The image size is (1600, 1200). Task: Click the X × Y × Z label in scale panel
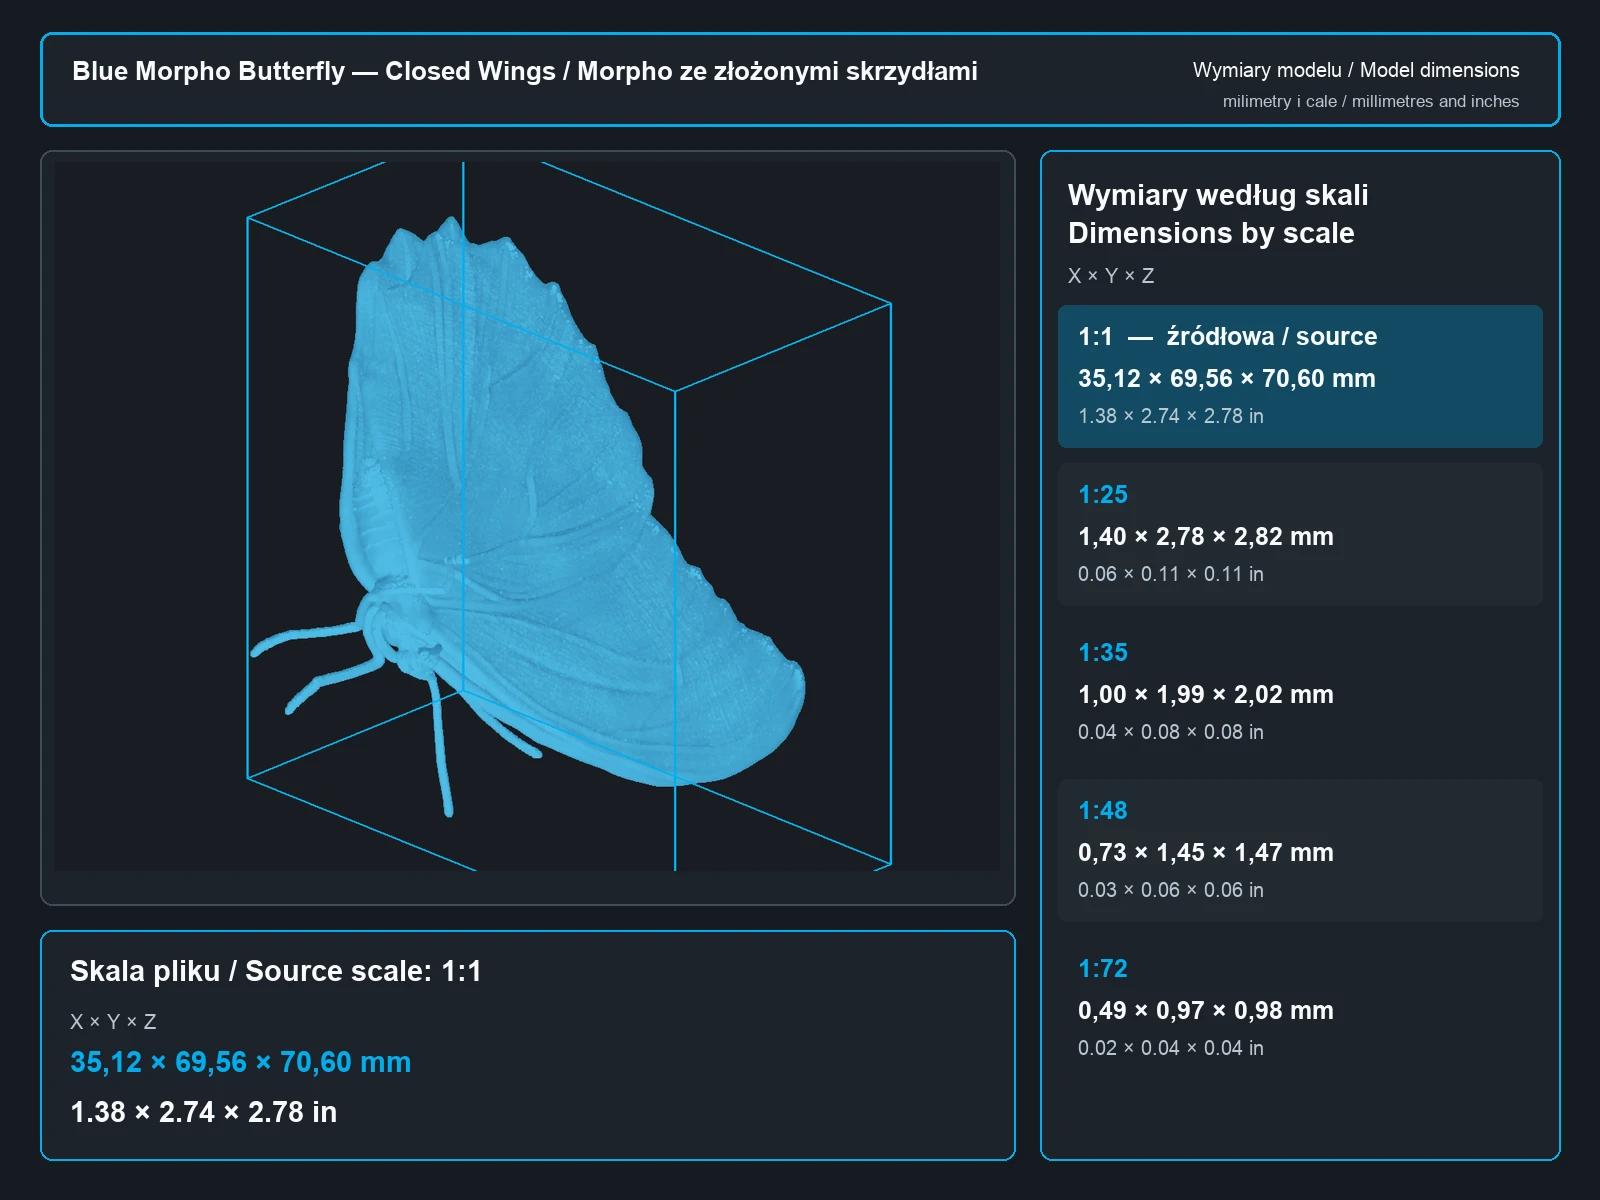point(1111,276)
